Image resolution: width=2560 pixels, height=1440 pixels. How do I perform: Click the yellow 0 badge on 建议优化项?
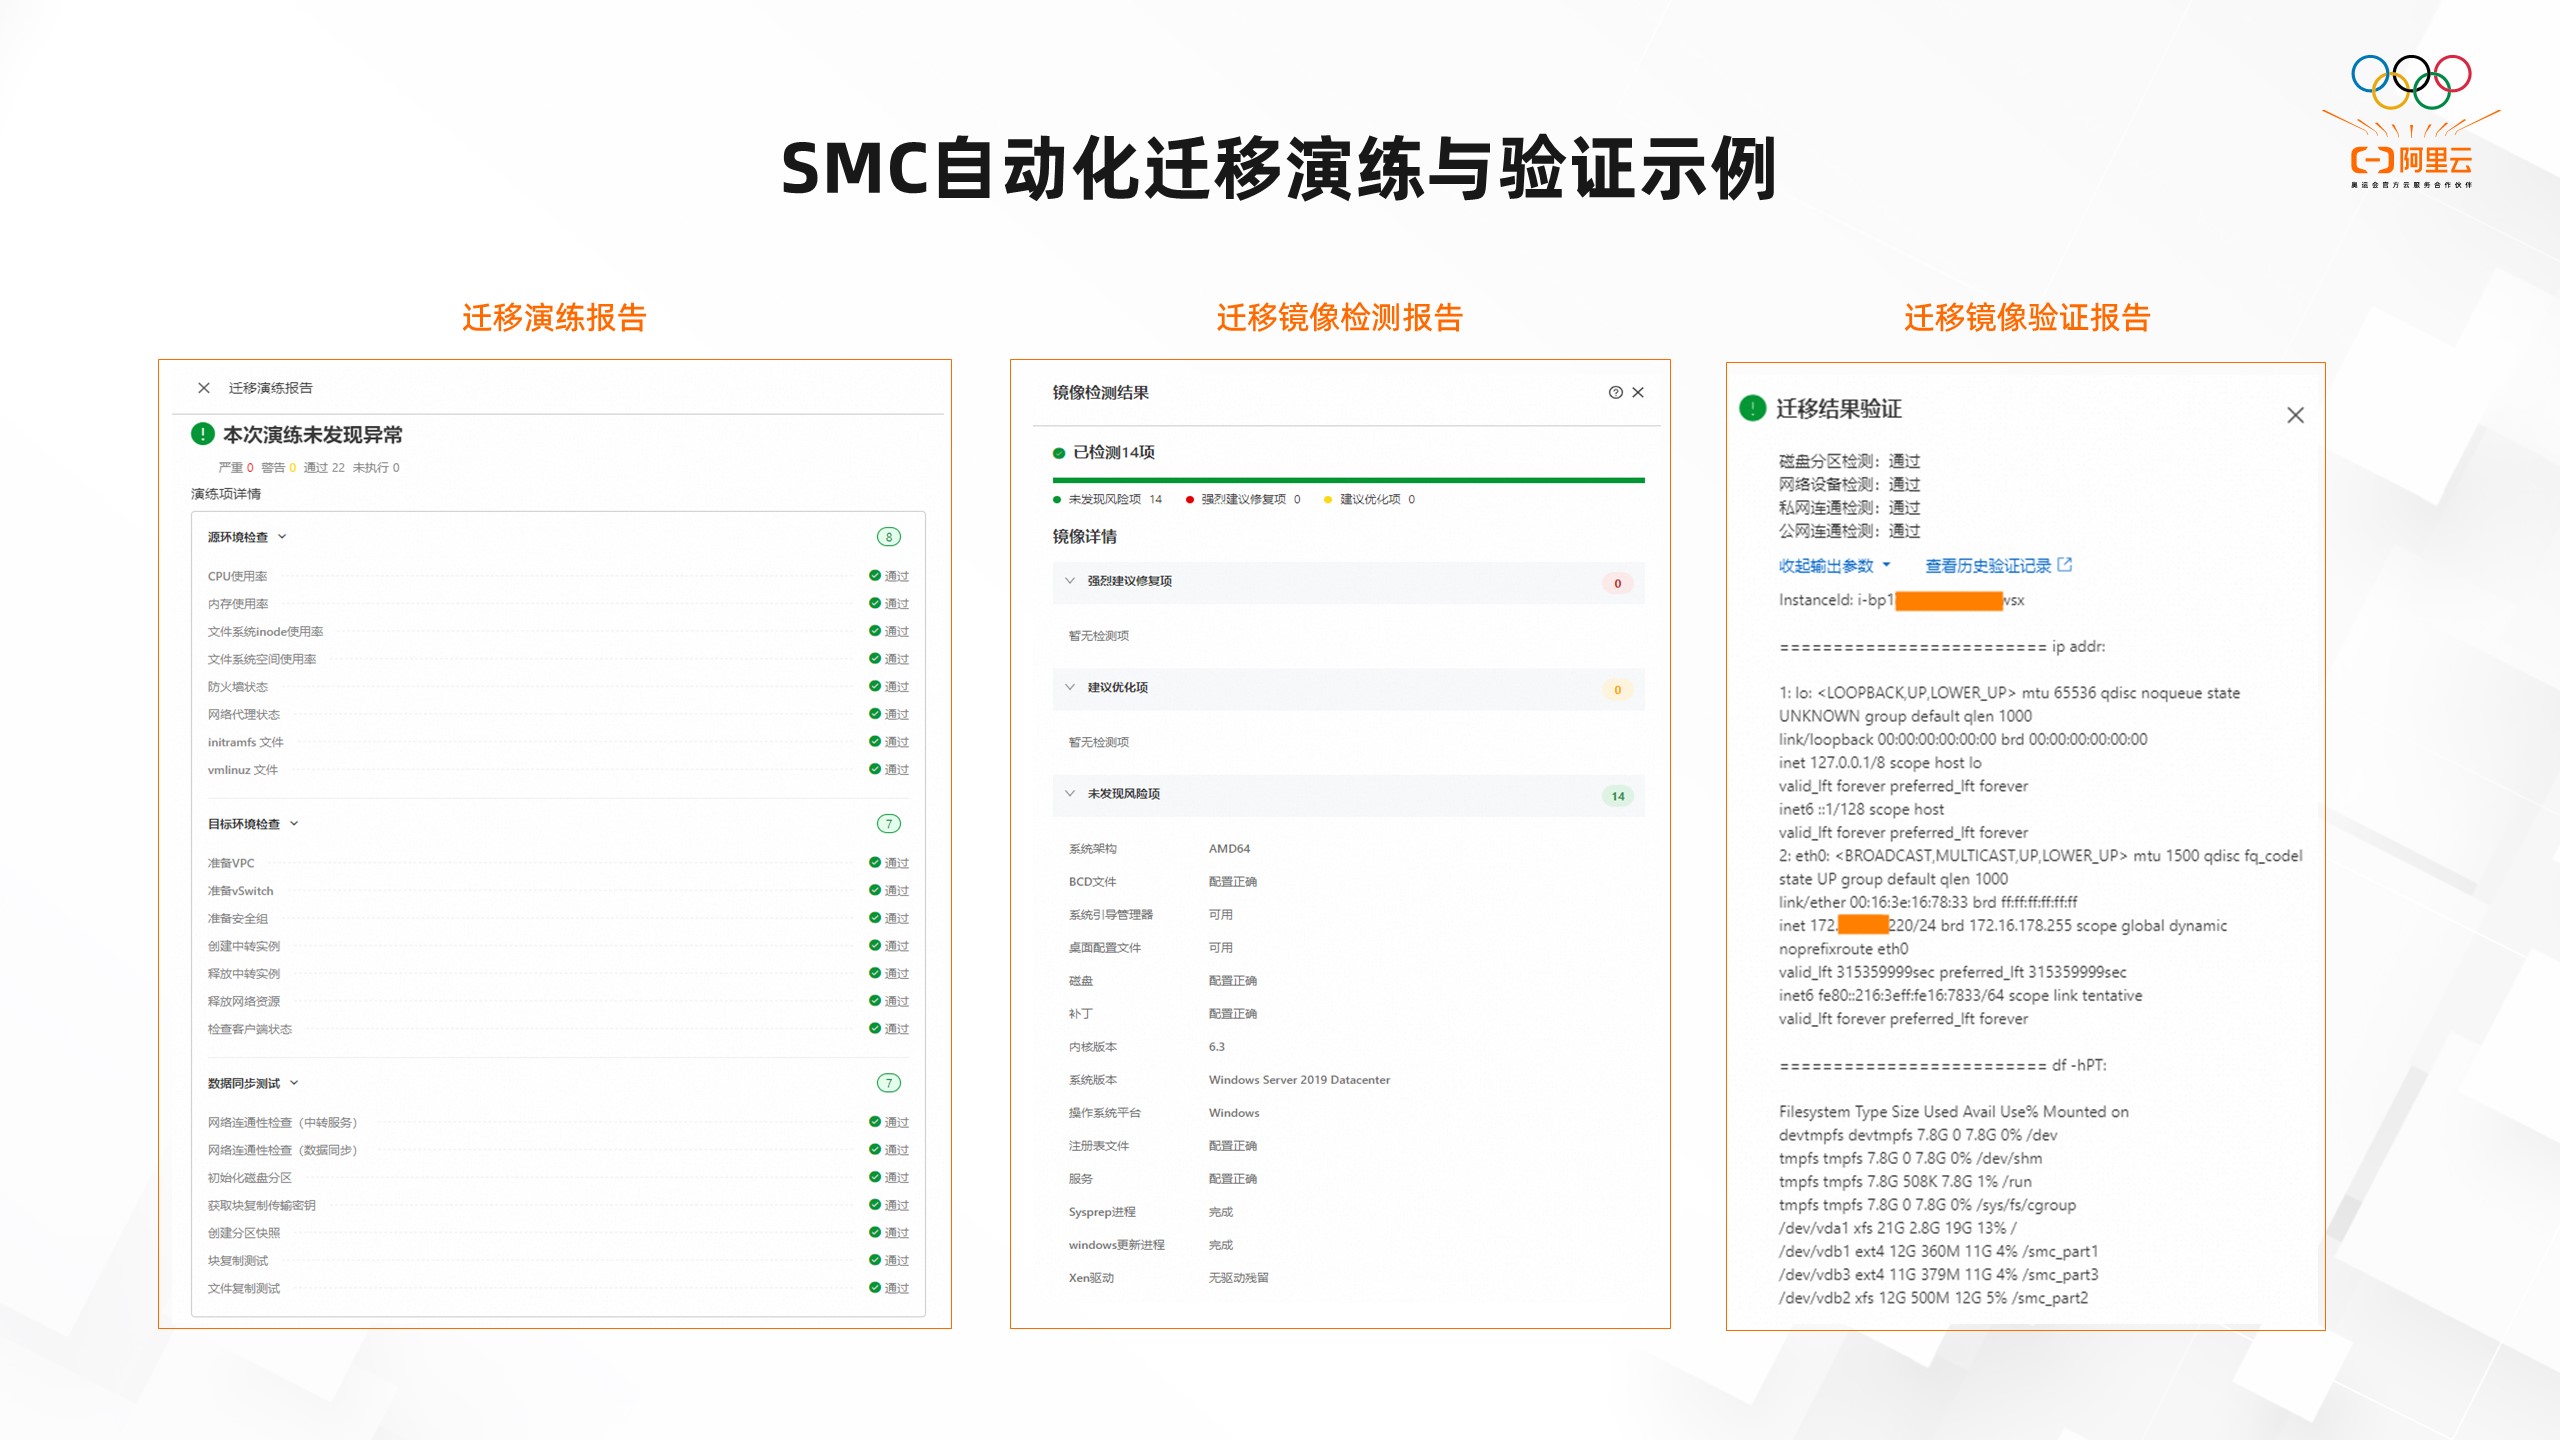(x=1617, y=690)
